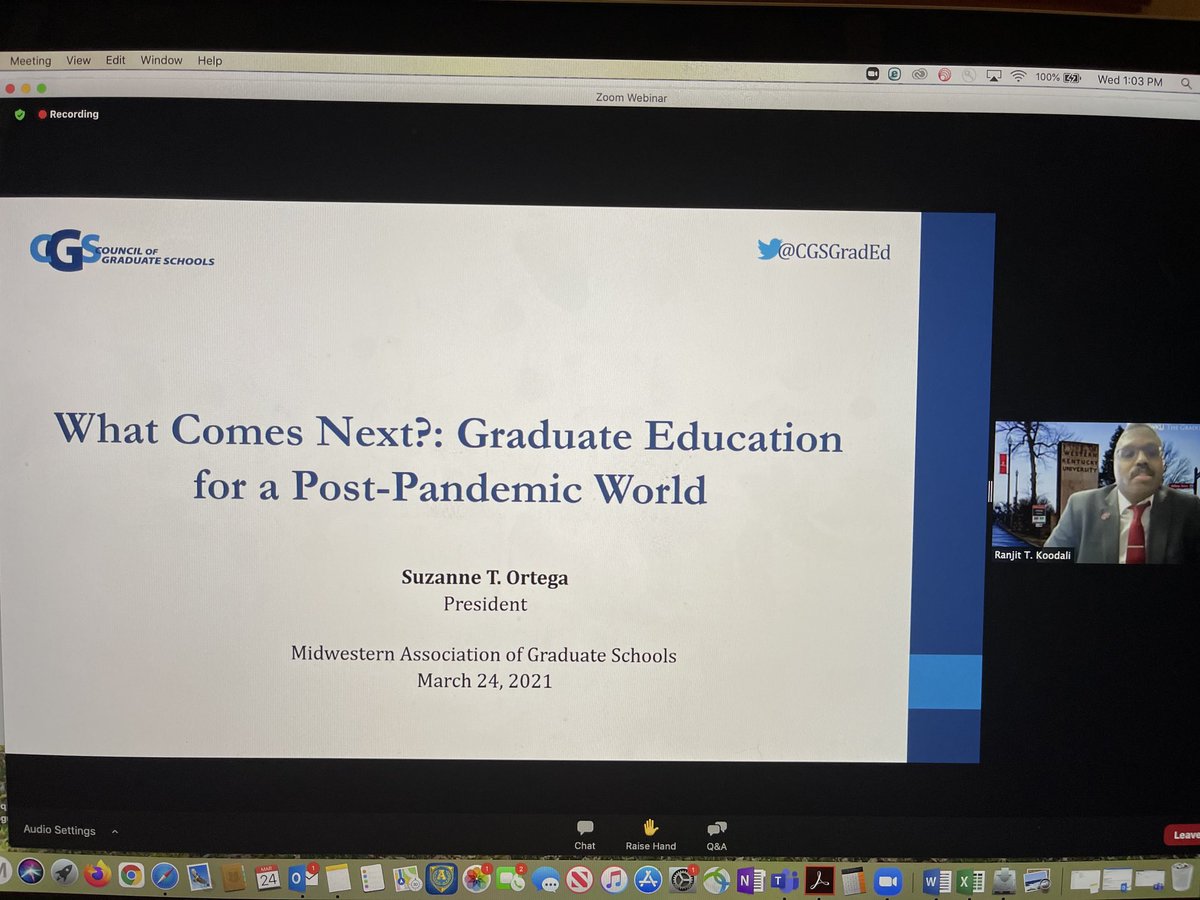Open the Chat panel in Zoom
Image resolution: width=1200 pixels, height=900 pixels.
pyautogui.click(x=585, y=834)
